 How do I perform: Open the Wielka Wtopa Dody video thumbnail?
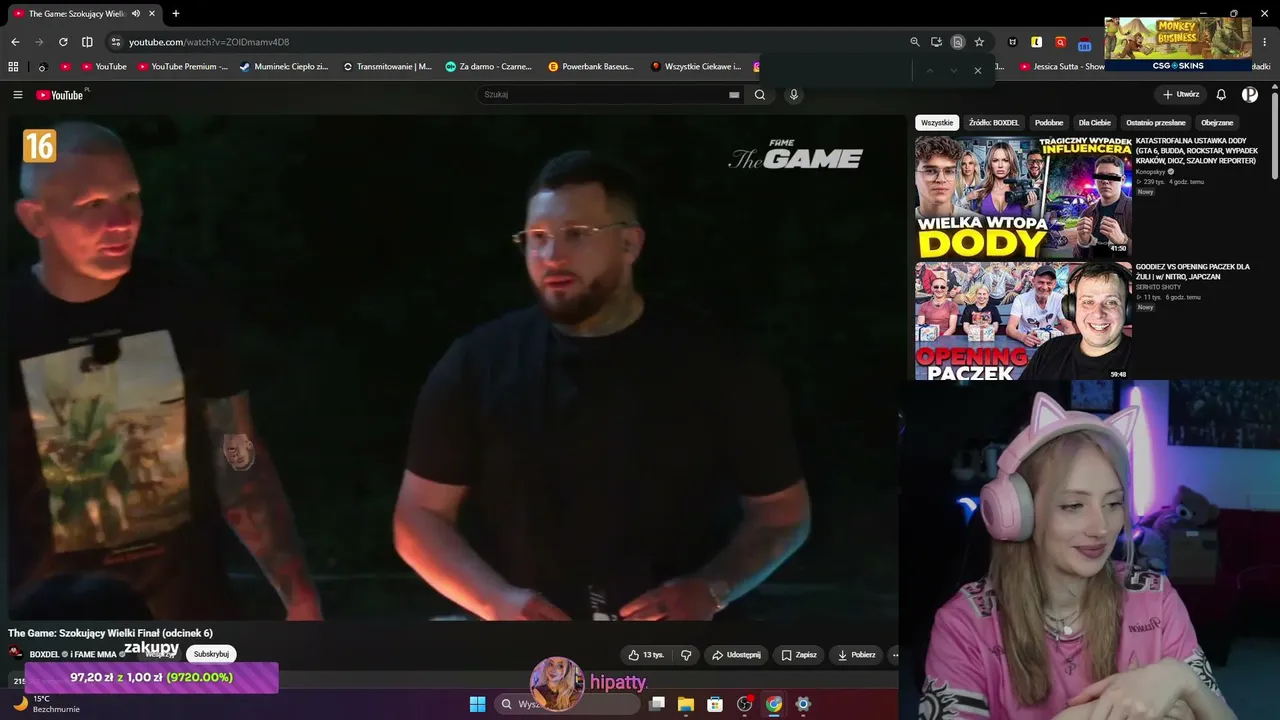click(x=1023, y=197)
